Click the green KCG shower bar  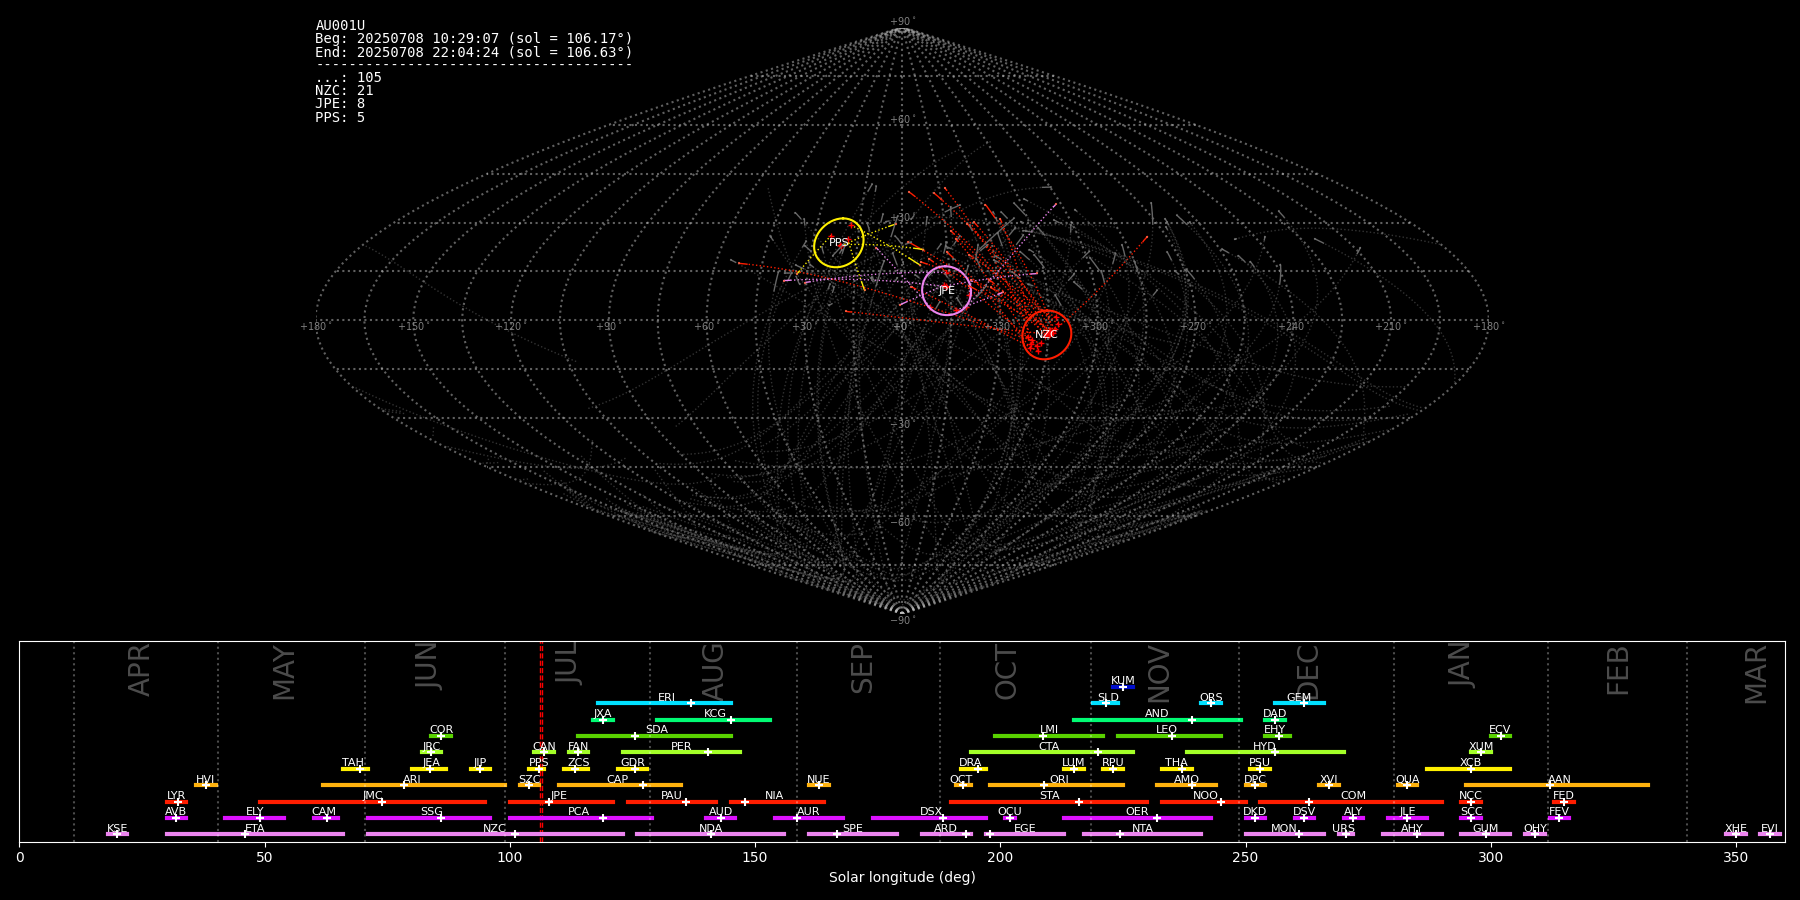[x=713, y=719]
